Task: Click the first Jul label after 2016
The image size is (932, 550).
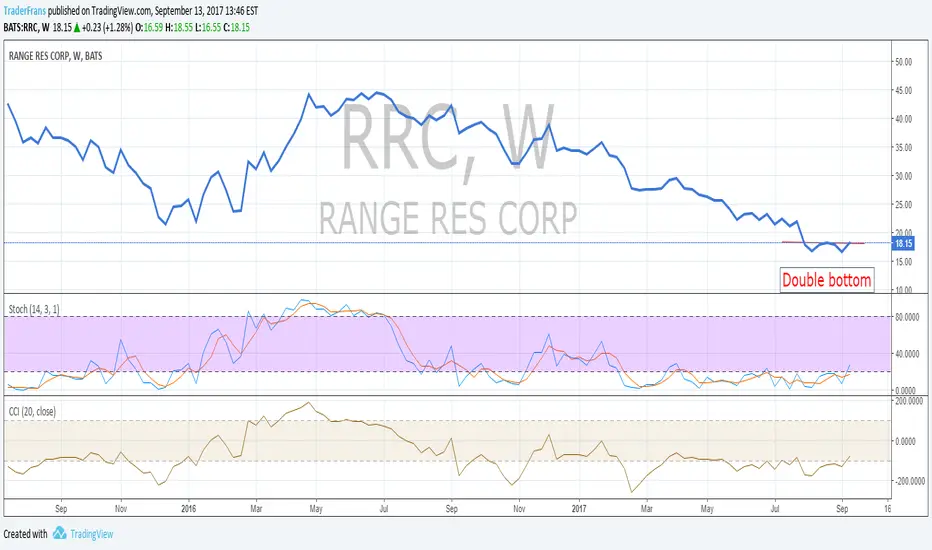Action: click(384, 509)
